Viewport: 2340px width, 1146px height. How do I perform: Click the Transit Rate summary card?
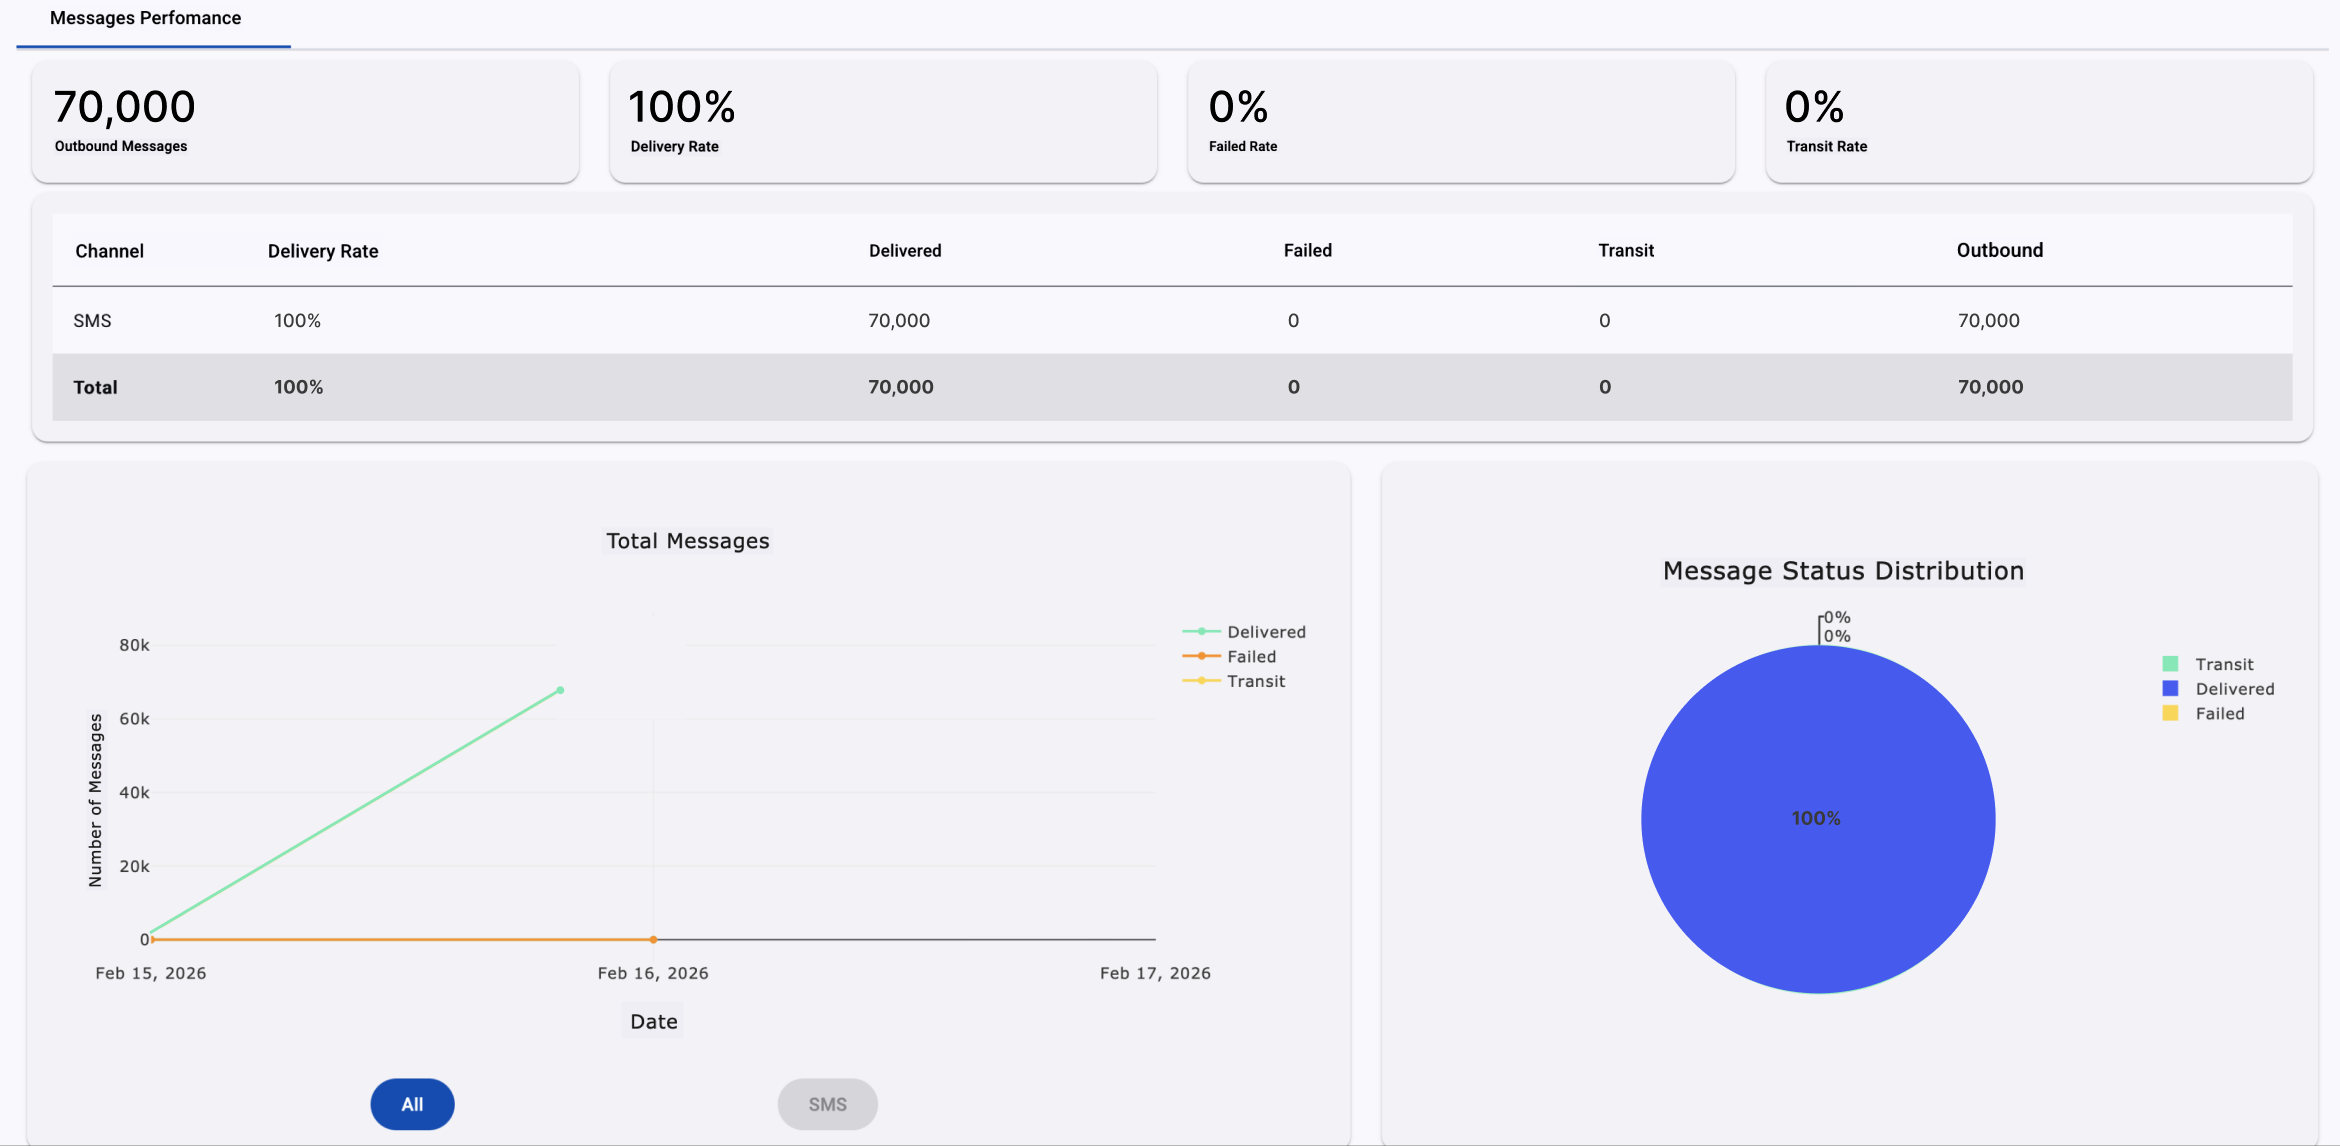pos(2038,122)
